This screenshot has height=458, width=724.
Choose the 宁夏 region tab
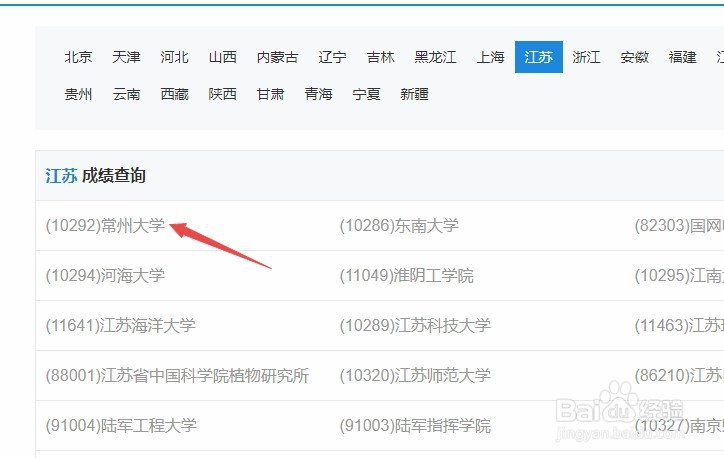(367, 94)
